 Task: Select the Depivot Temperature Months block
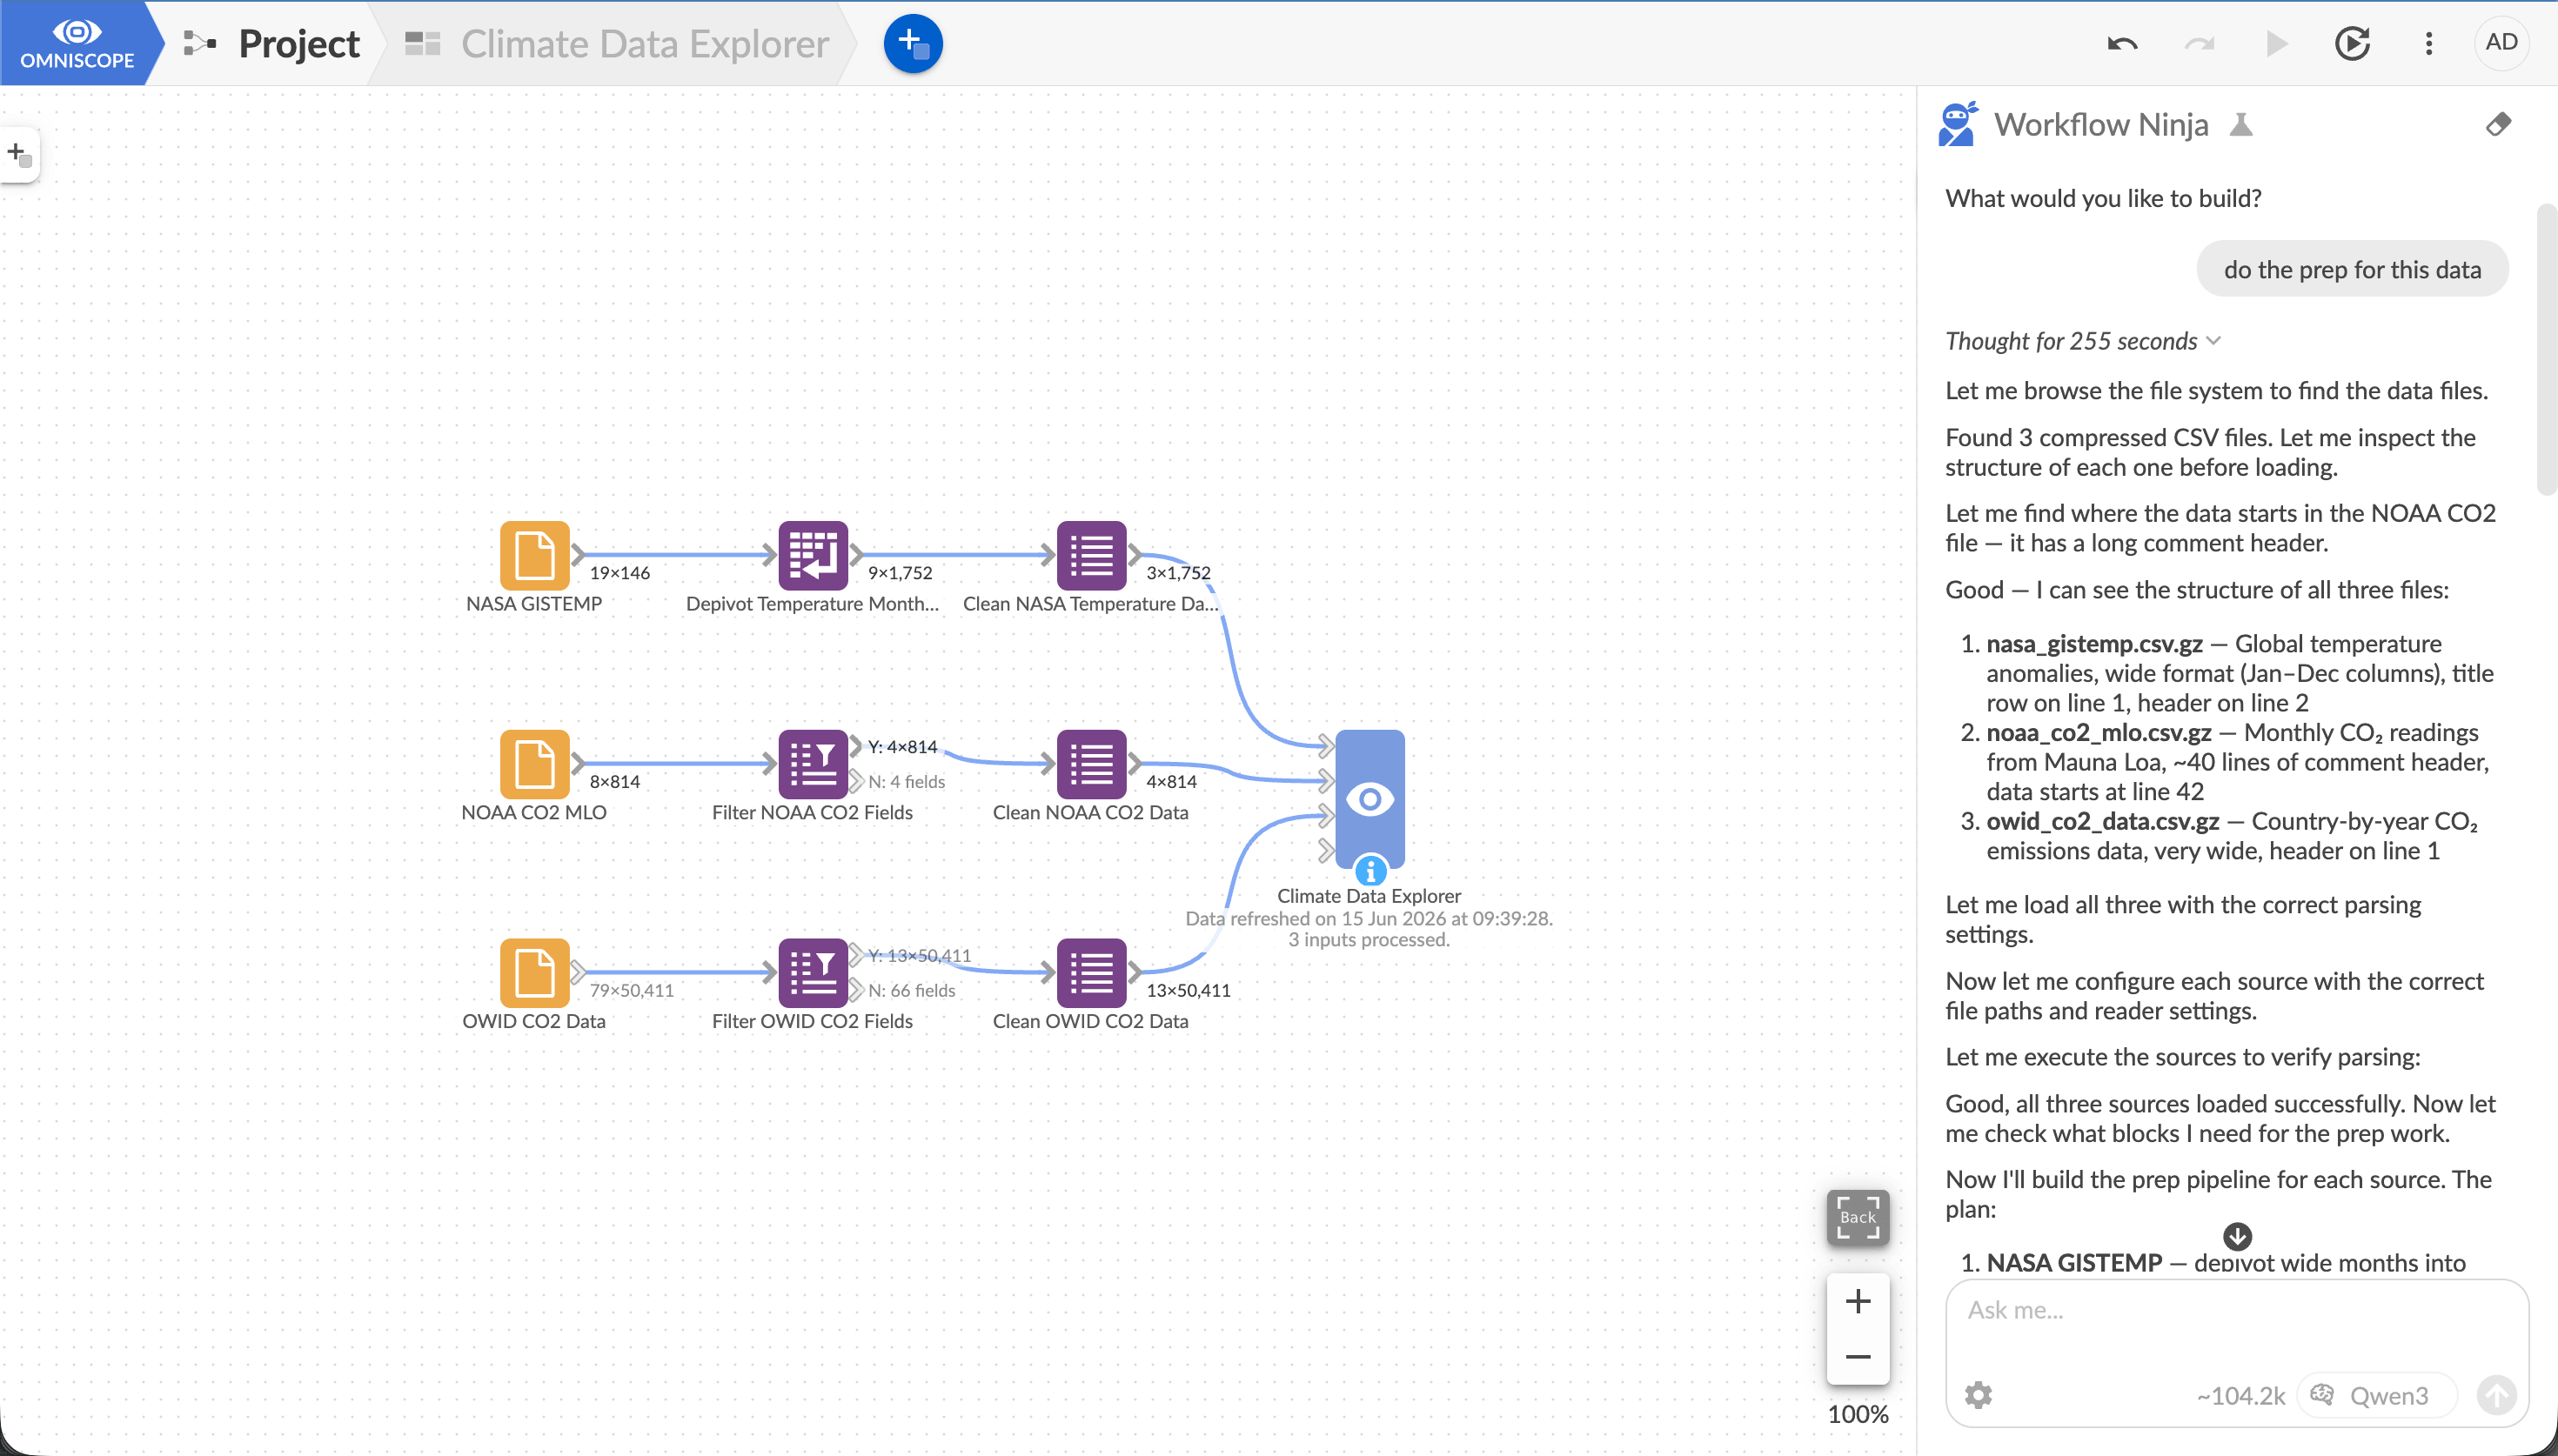click(x=813, y=554)
